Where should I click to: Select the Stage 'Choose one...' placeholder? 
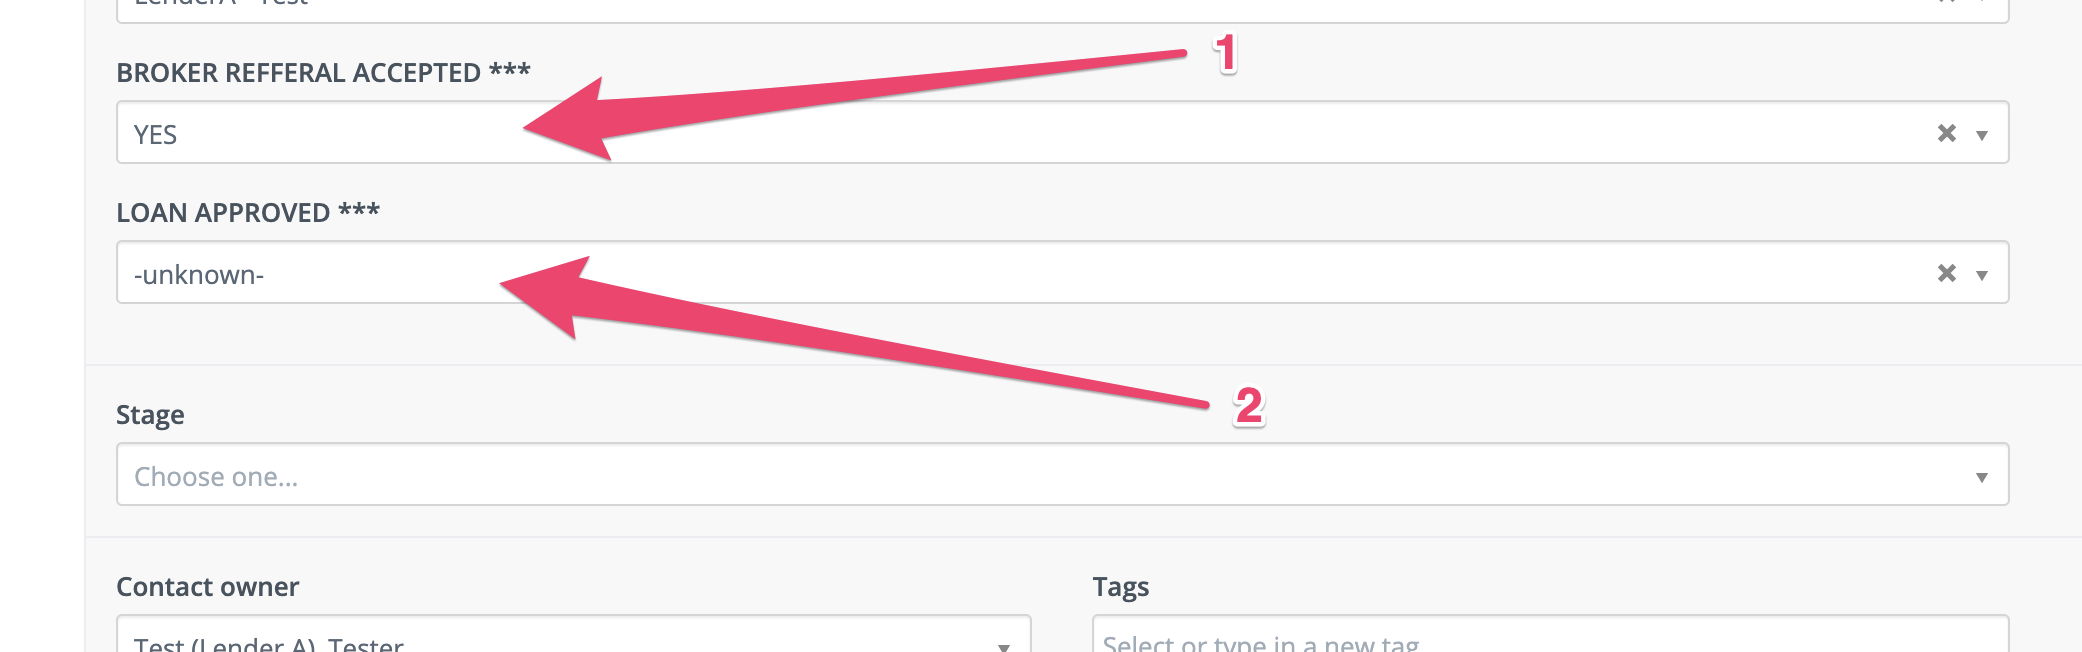click(216, 477)
